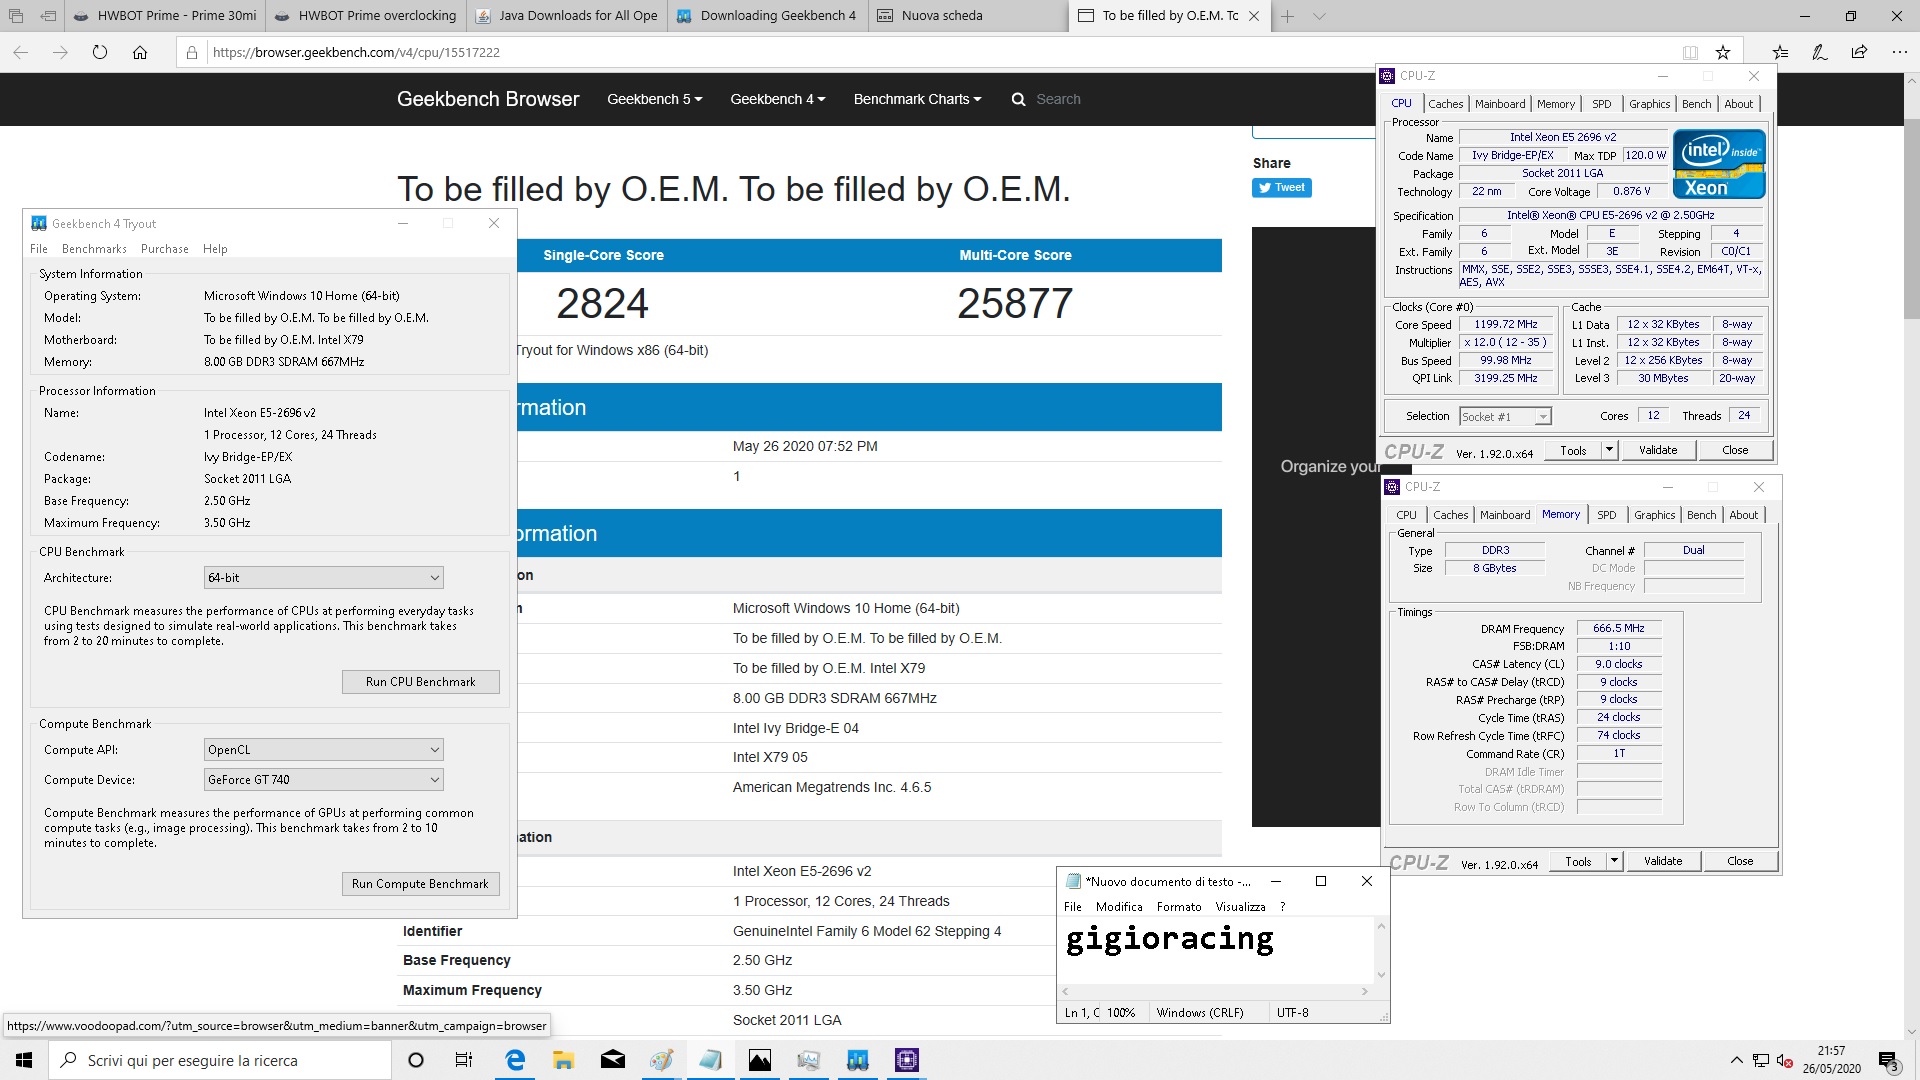The image size is (1920, 1080).
Task: Open Windows Start menu
Action: (24, 1060)
